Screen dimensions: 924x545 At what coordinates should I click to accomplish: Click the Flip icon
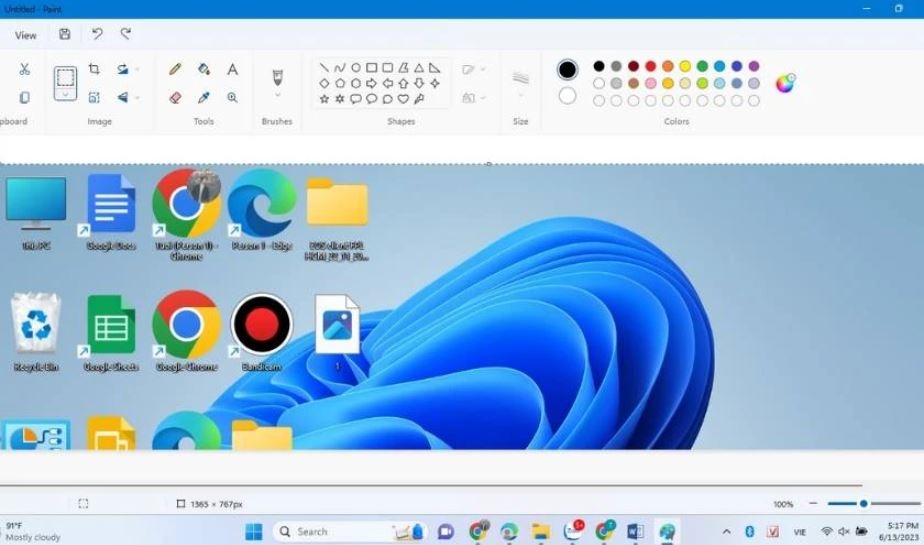[x=123, y=97]
